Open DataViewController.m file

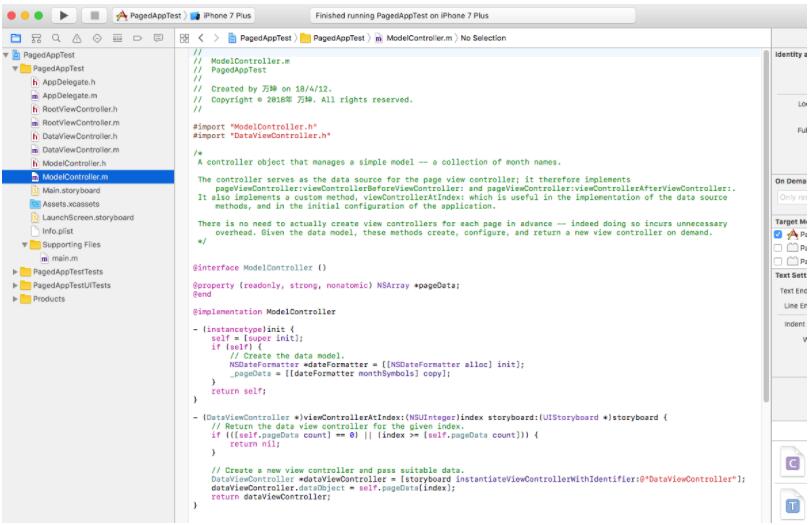pos(88,149)
